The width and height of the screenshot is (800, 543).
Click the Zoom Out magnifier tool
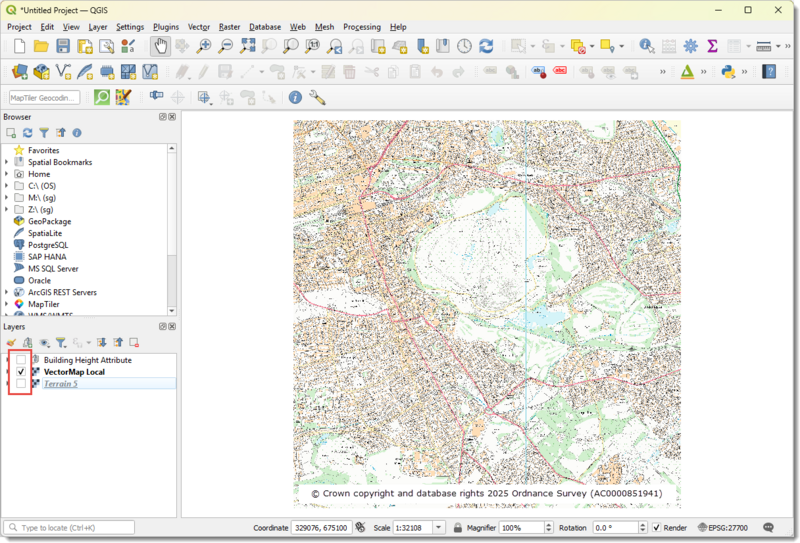(225, 46)
